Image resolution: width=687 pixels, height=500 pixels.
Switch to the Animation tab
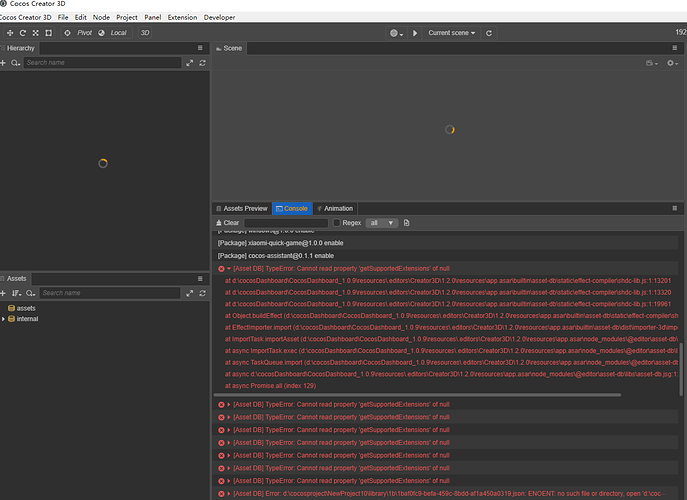(335, 209)
